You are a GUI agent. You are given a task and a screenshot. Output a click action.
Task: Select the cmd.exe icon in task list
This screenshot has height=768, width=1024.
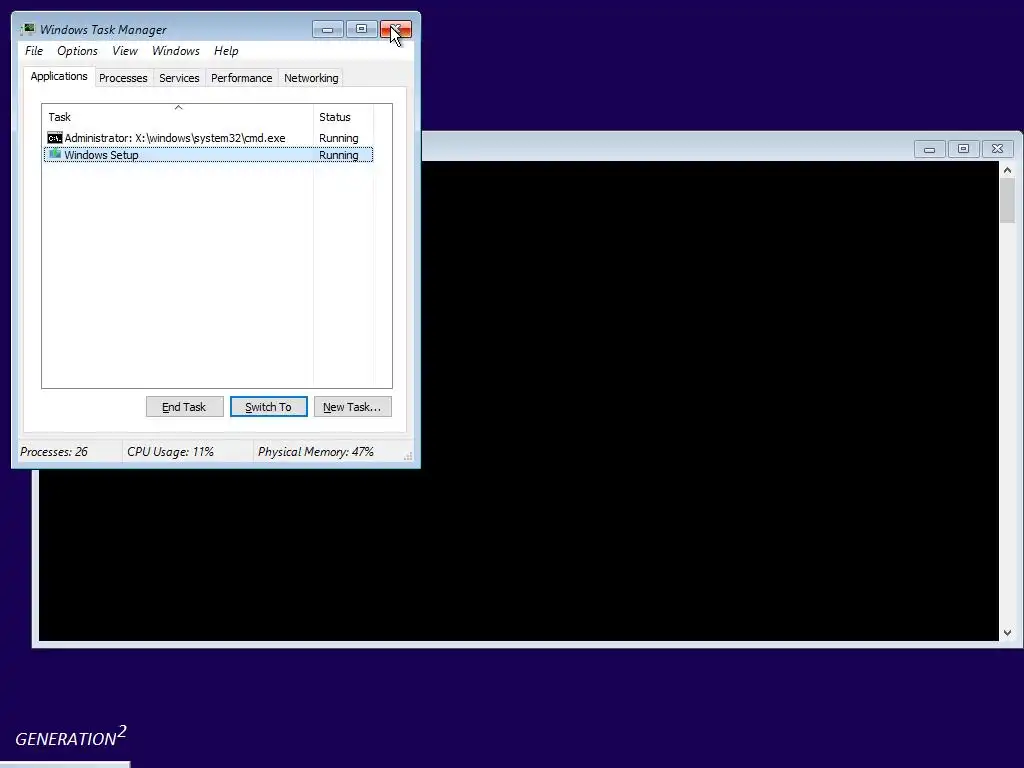click(55, 138)
